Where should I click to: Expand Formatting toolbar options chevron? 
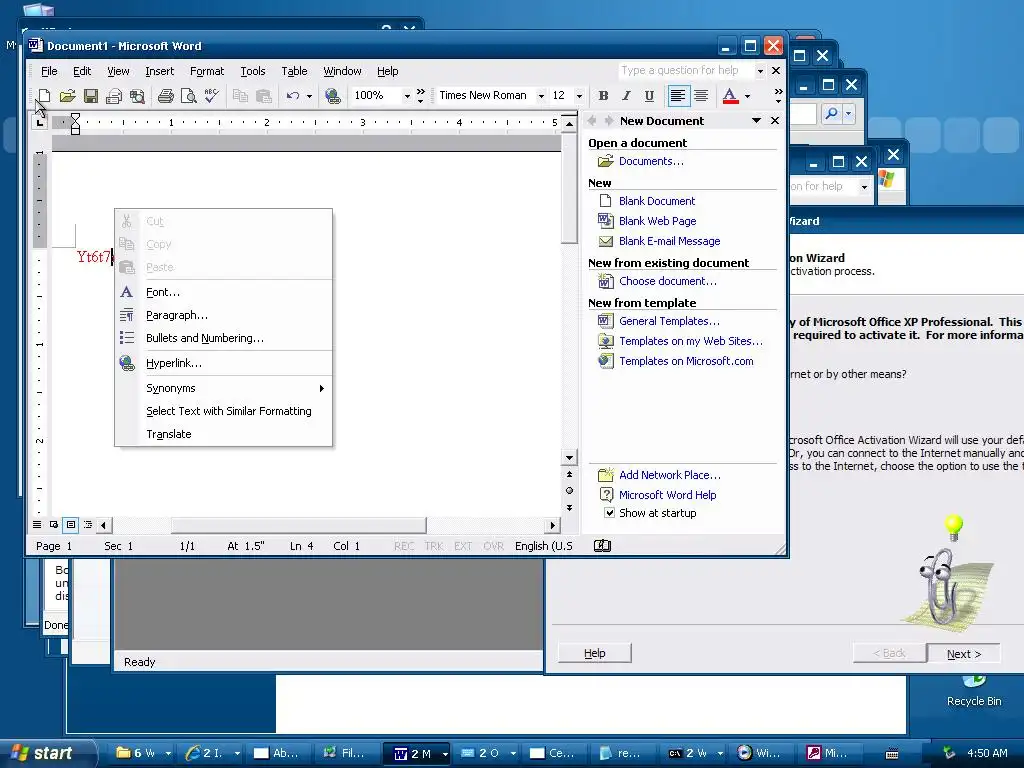coord(778,96)
